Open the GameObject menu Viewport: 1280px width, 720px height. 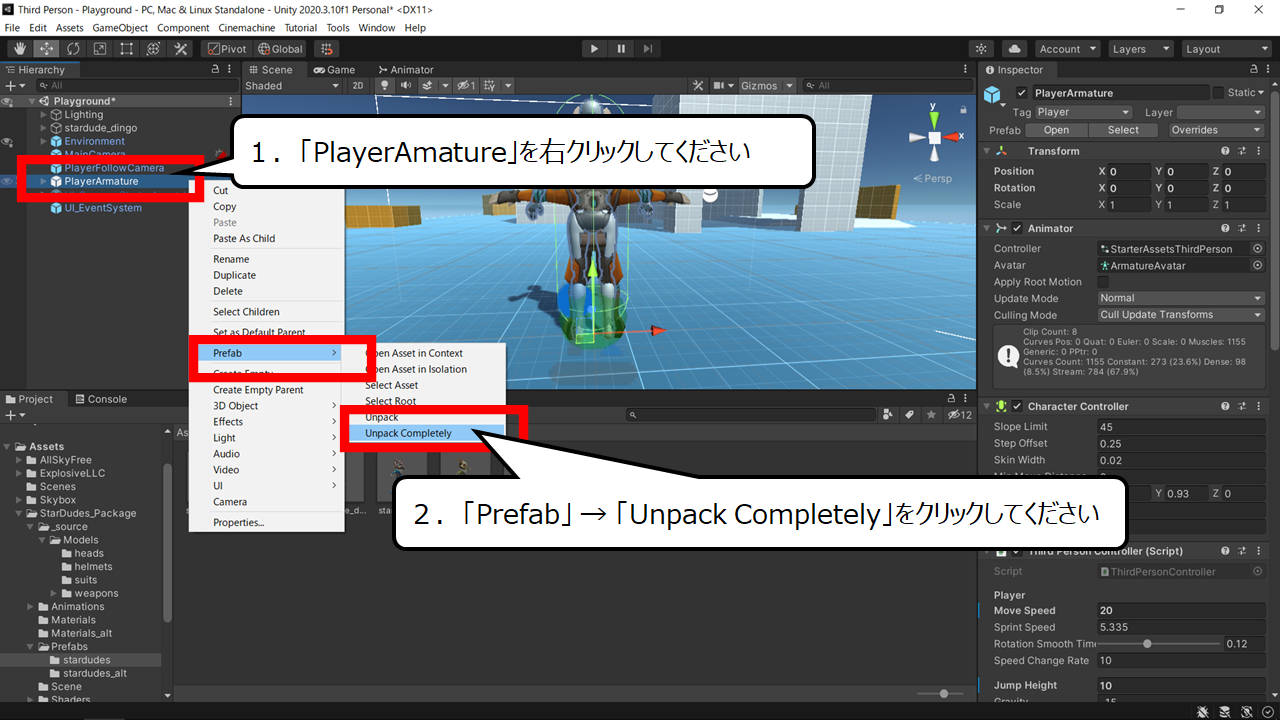120,28
